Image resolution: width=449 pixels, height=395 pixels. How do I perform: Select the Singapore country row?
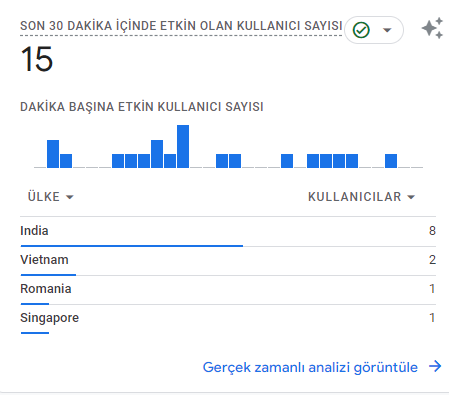tap(228, 318)
